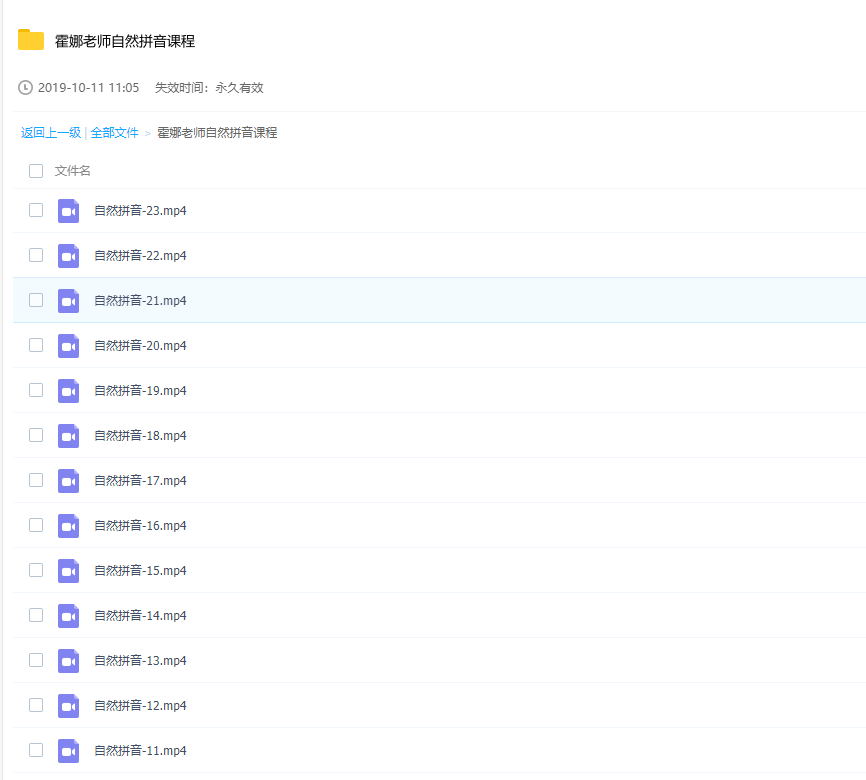Image resolution: width=866 pixels, height=780 pixels.
Task: Check the box for 自然拼音-23.mp4
Action: pyautogui.click(x=36, y=210)
